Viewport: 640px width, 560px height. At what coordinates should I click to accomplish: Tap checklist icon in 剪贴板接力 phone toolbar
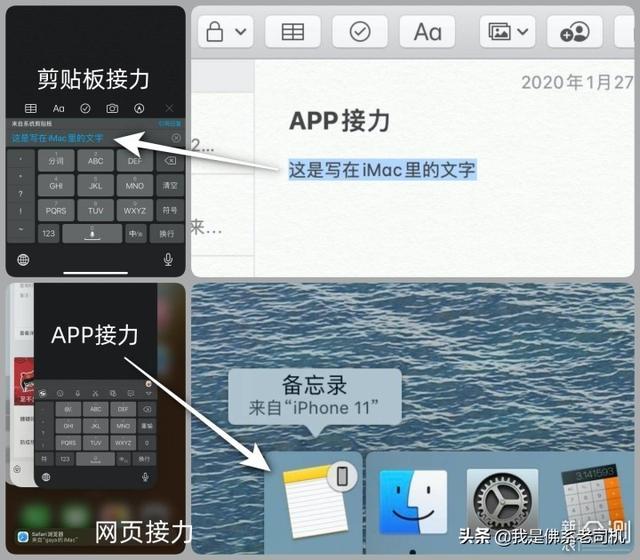pyautogui.click(x=85, y=108)
